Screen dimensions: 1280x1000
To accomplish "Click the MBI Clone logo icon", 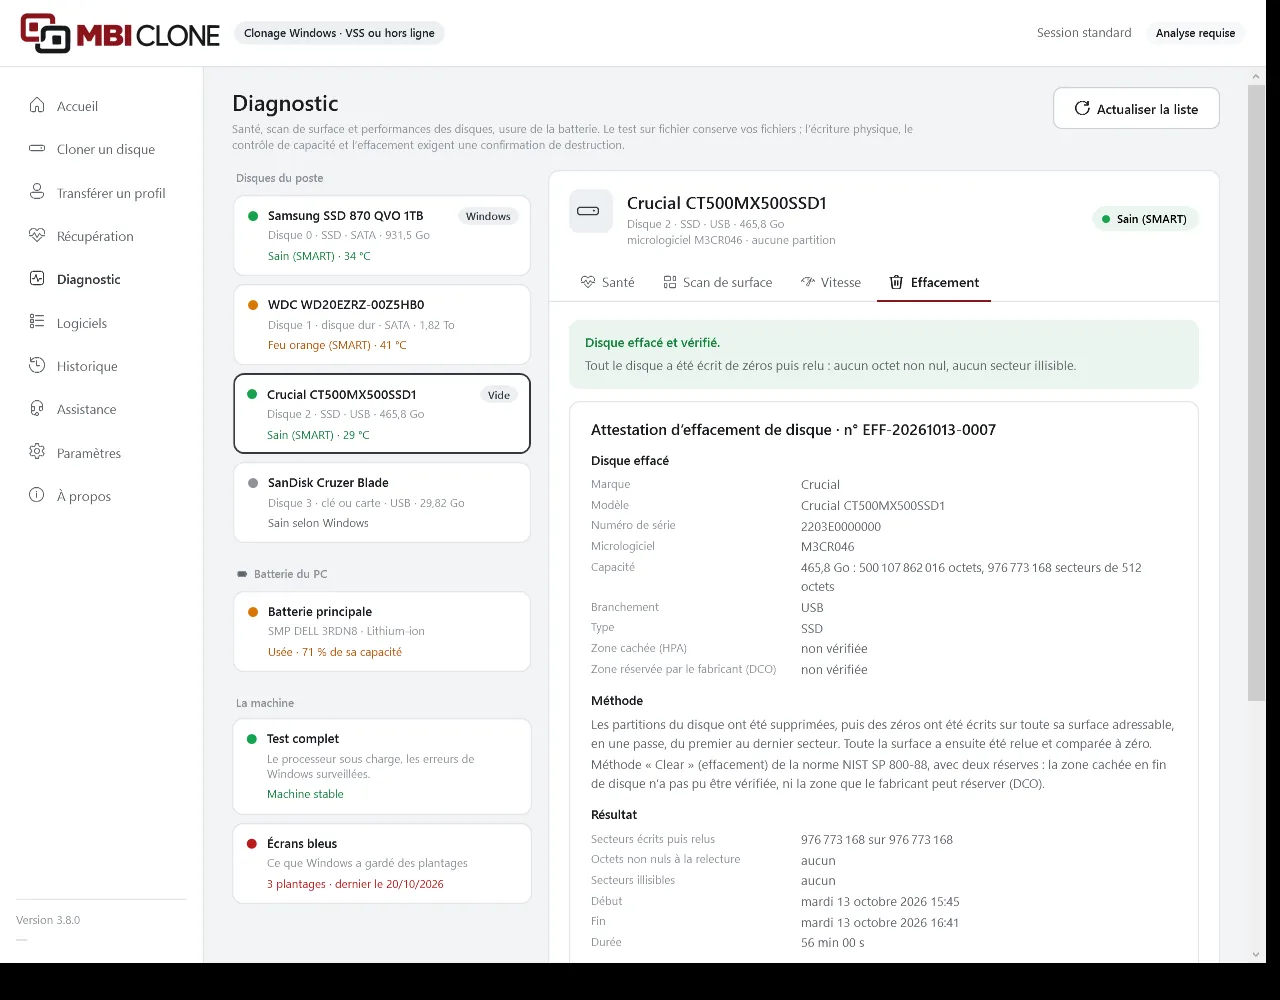I will click(x=45, y=33).
